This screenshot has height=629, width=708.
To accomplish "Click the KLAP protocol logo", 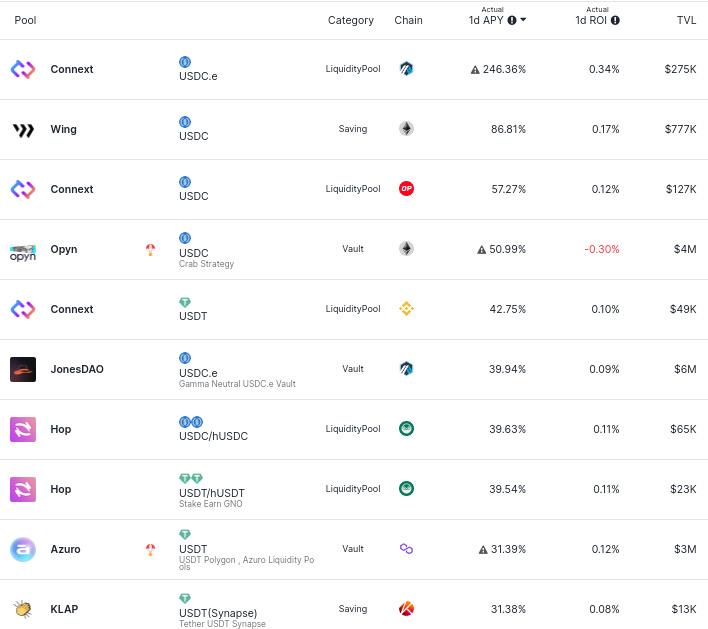I will pyautogui.click(x=23, y=609).
